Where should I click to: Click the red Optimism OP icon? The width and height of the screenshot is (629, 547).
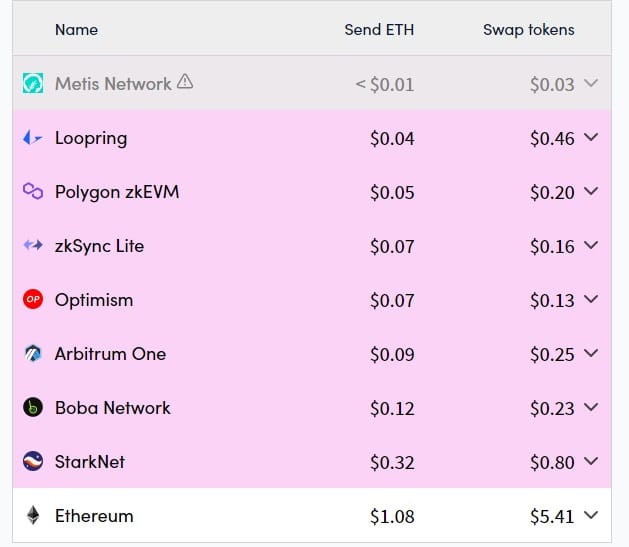[x=33, y=299]
